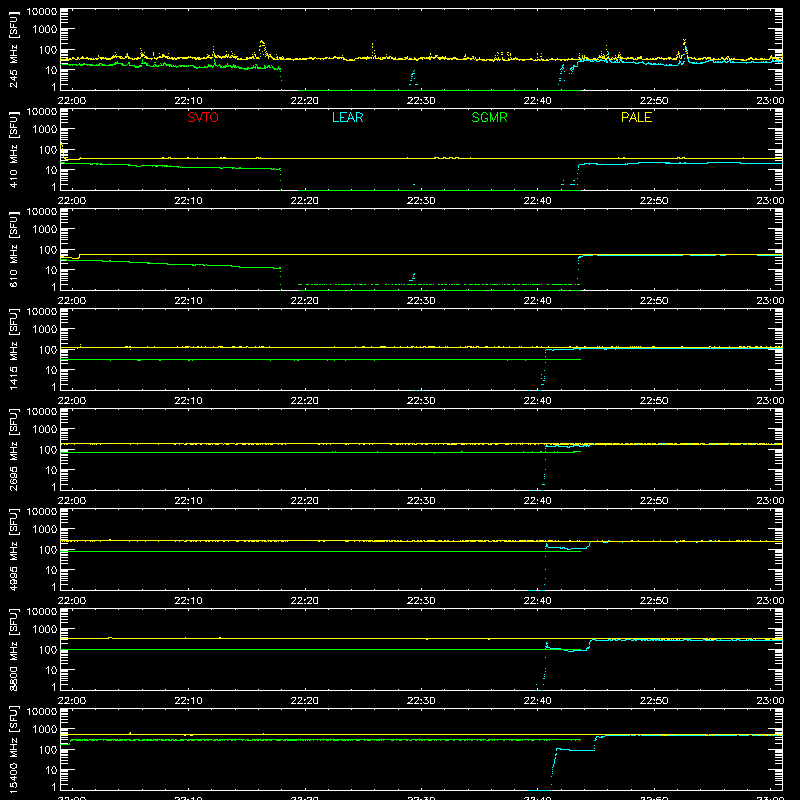Image resolution: width=800 pixels, height=800 pixels.
Task: Click the 23:00 time label of the 245 MHz panel
Action: (x=770, y=101)
